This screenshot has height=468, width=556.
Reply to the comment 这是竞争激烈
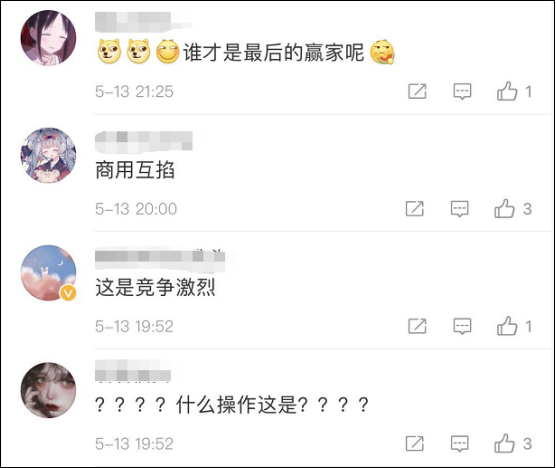pos(462,326)
